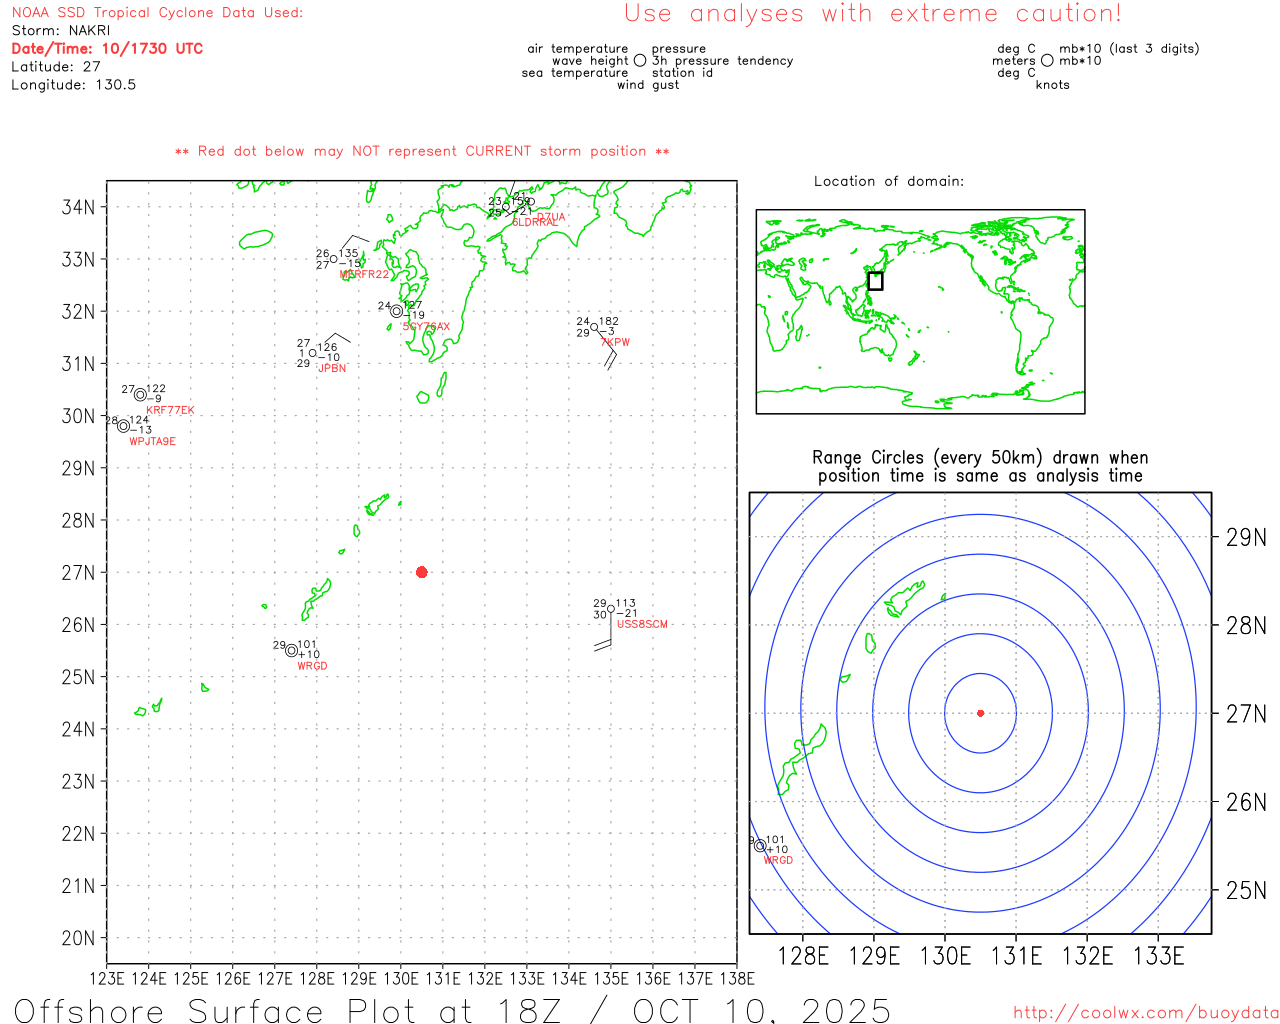Click the units legend circle beside 'mb*10'

coord(1047,60)
